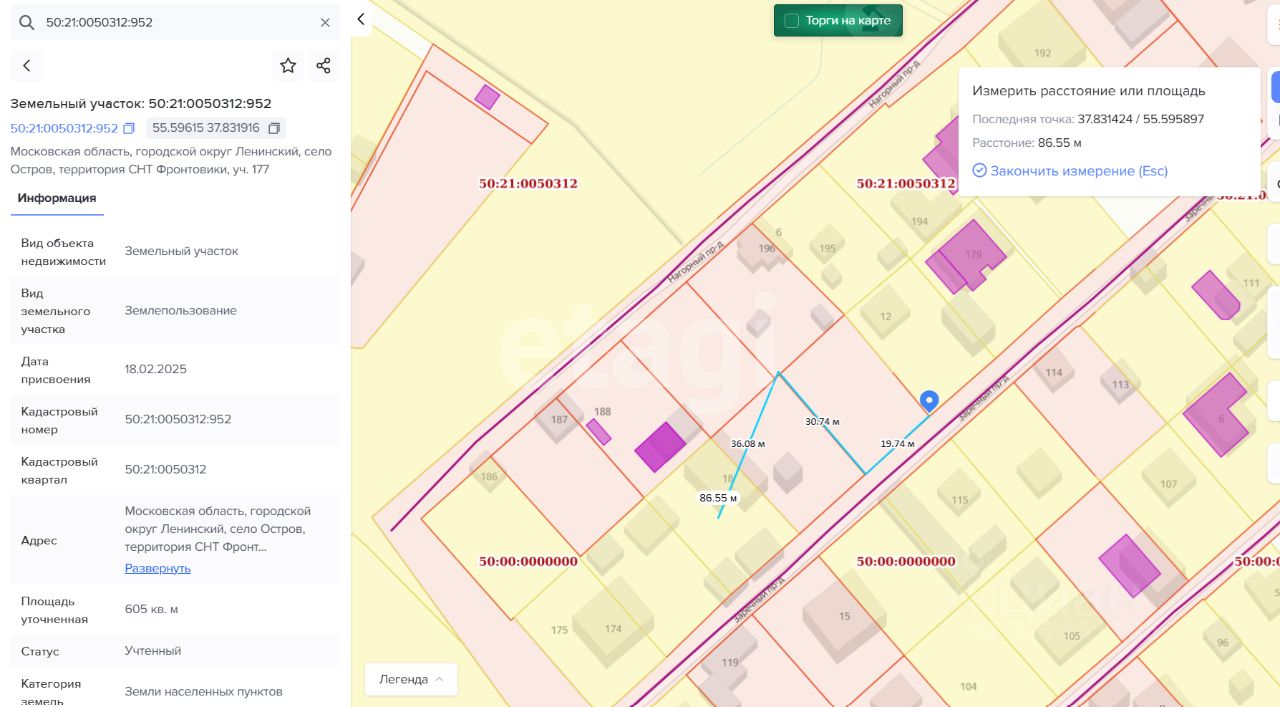1280x707 pixels.
Task: Click the 36.08 м segment label
Action: [x=748, y=443]
